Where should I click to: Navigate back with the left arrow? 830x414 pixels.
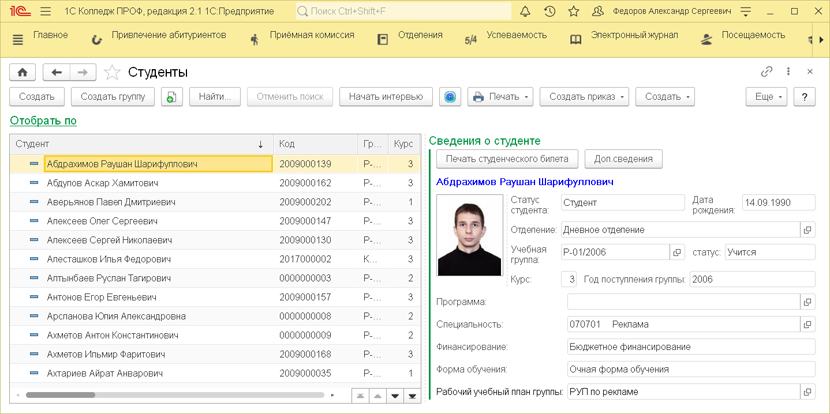(x=57, y=73)
